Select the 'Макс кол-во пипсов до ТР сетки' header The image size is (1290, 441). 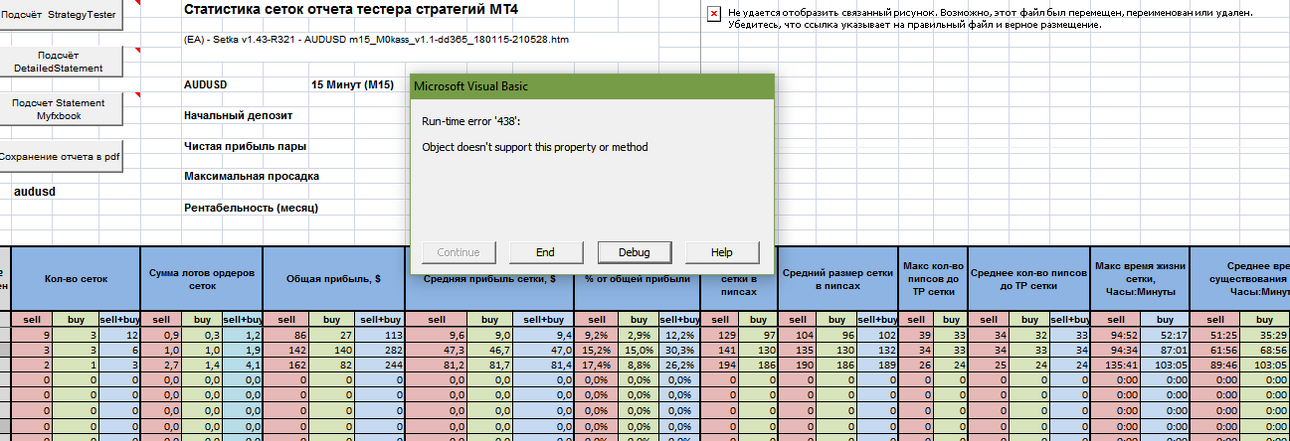tap(933, 279)
